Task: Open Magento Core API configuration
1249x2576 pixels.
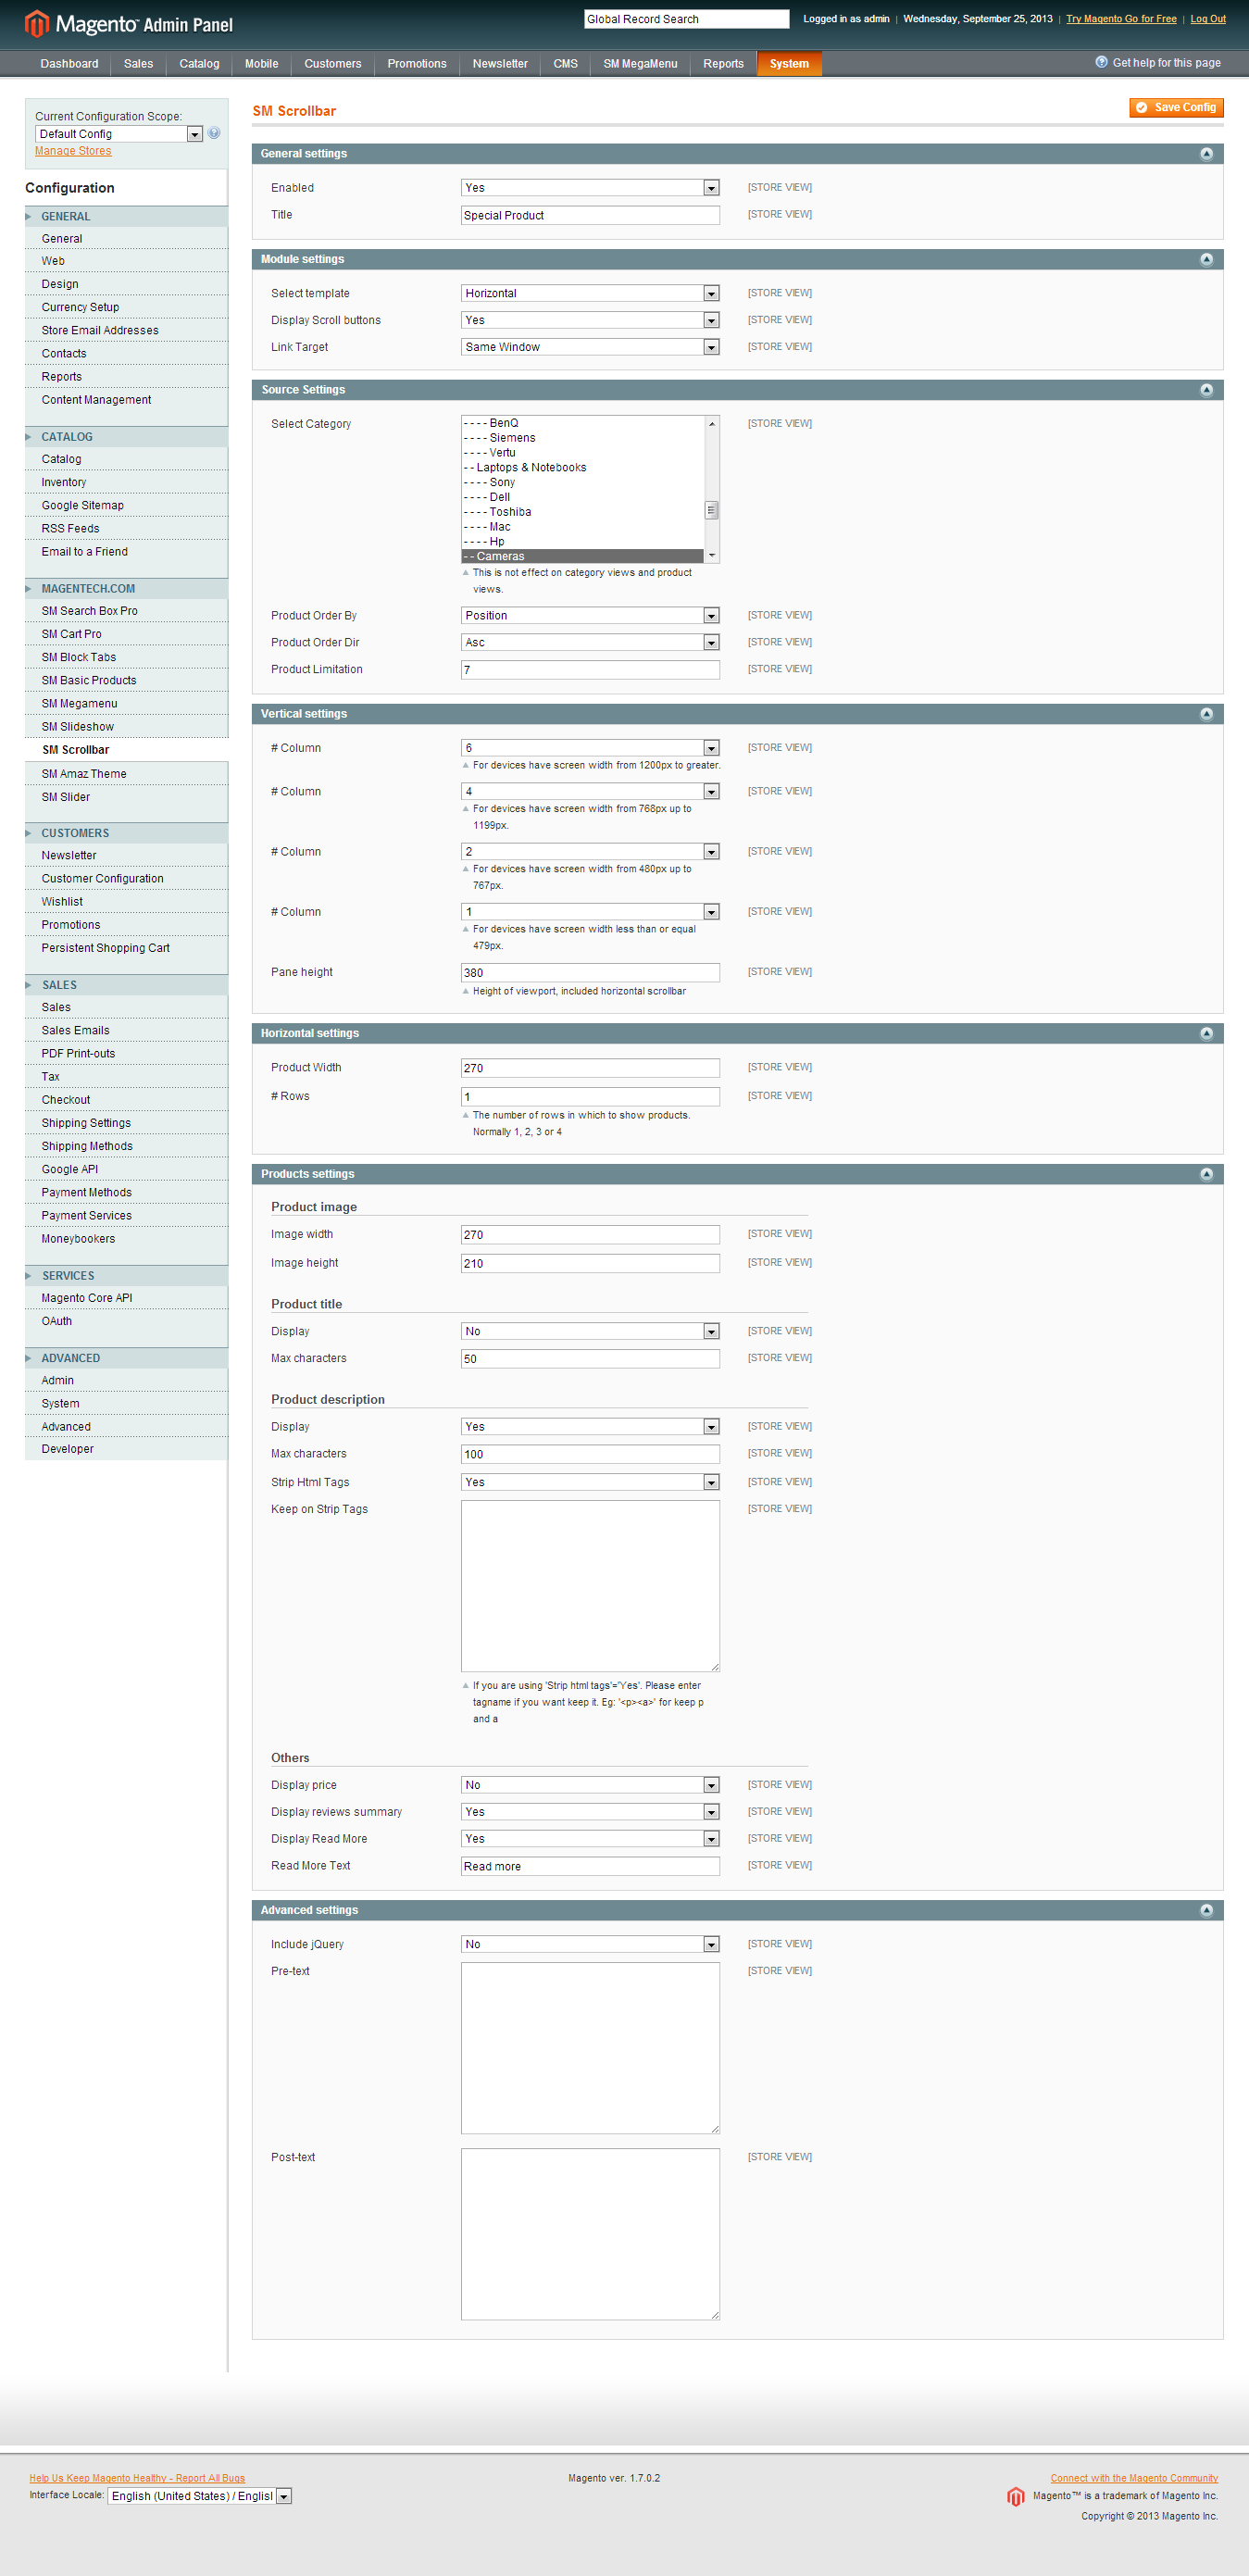Action: click(x=126, y=1298)
